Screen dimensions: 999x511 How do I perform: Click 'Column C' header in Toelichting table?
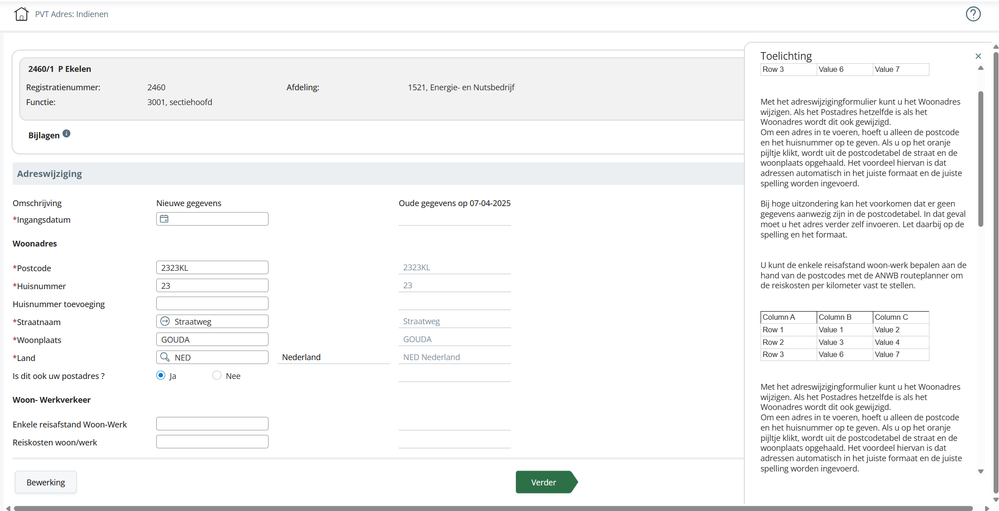point(901,317)
